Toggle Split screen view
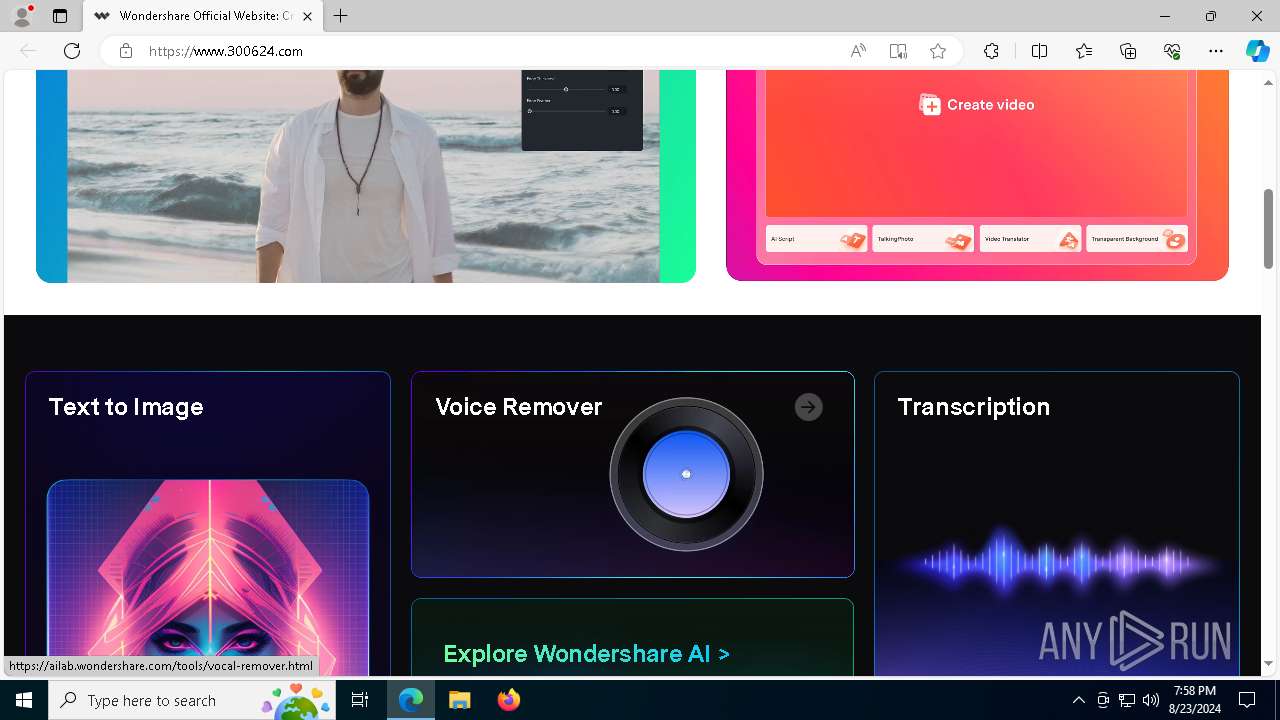The height and width of the screenshot is (720, 1280). [1039, 51]
